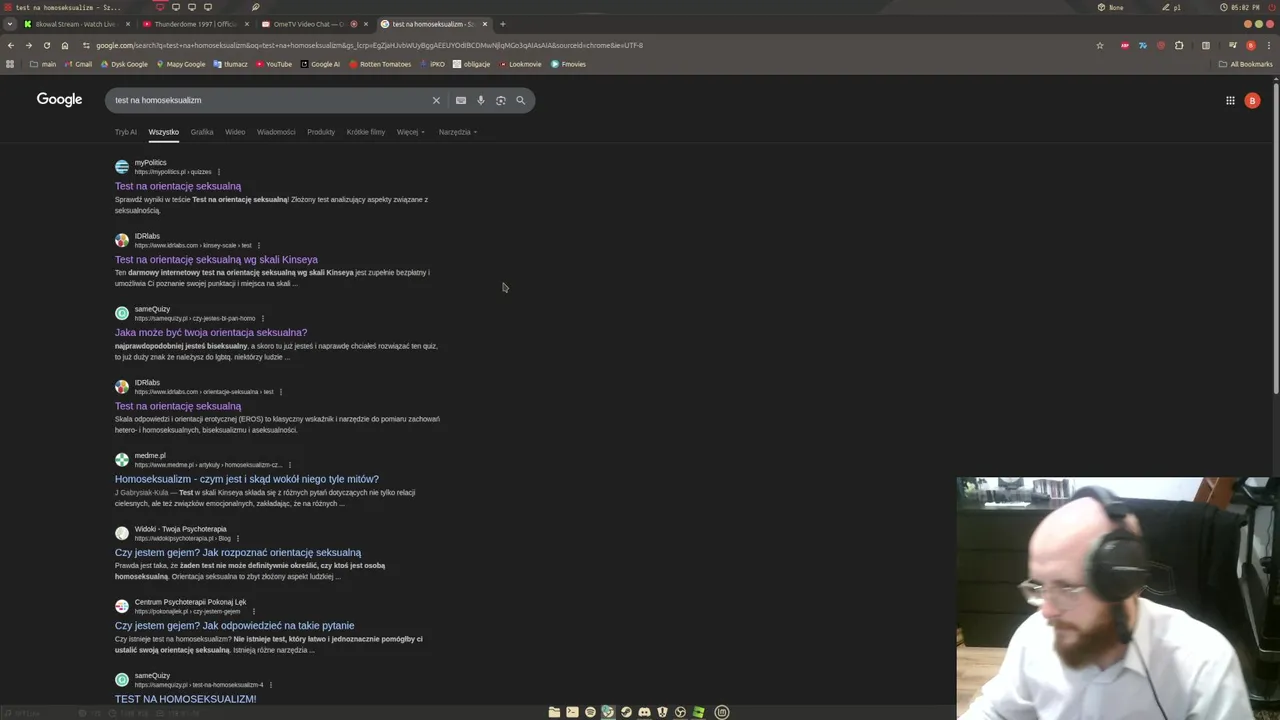Open the Test na orientację seksualną myPolitics link
The height and width of the screenshot is (720, 1280).
tap(178, 186)
